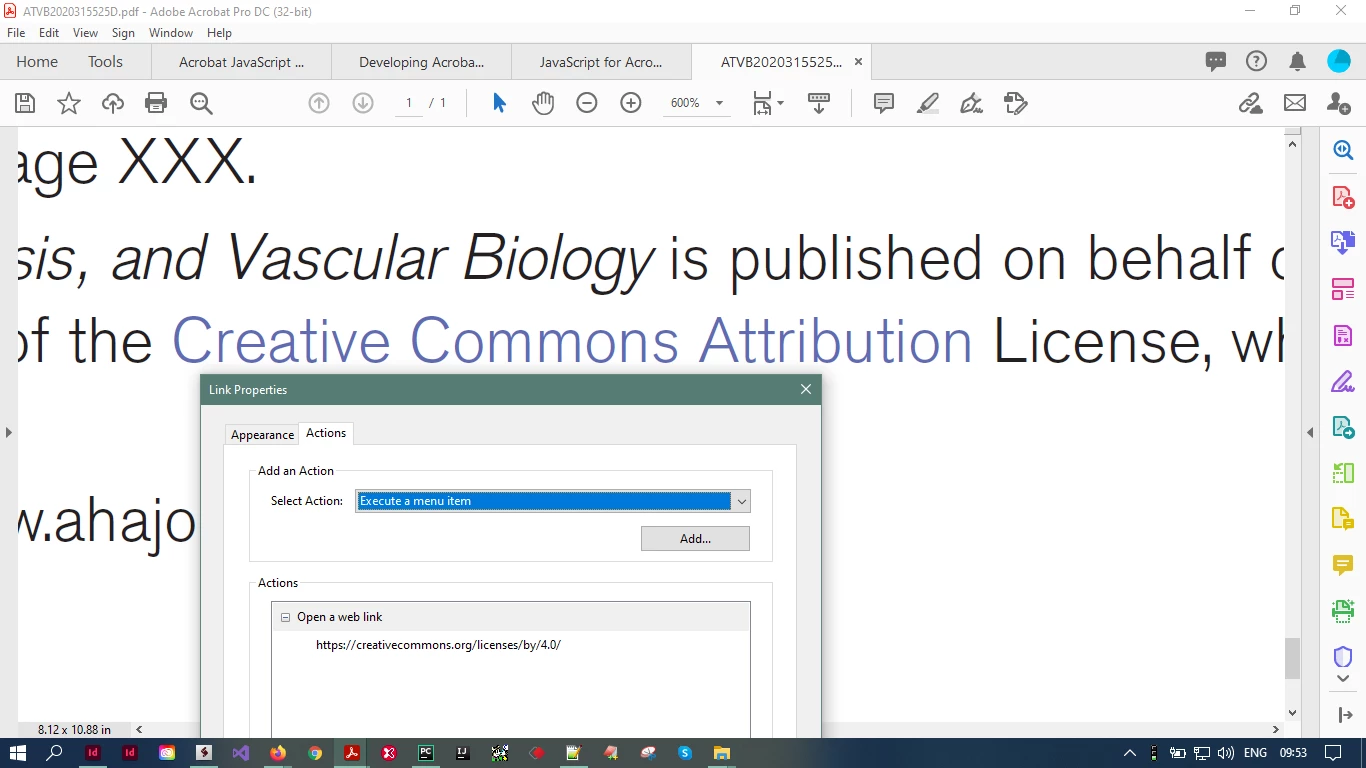The width and height of the screenshot is (1366, 768).
Task: Open the 600% zoom level dropdown
Action: tap(696, 103)
